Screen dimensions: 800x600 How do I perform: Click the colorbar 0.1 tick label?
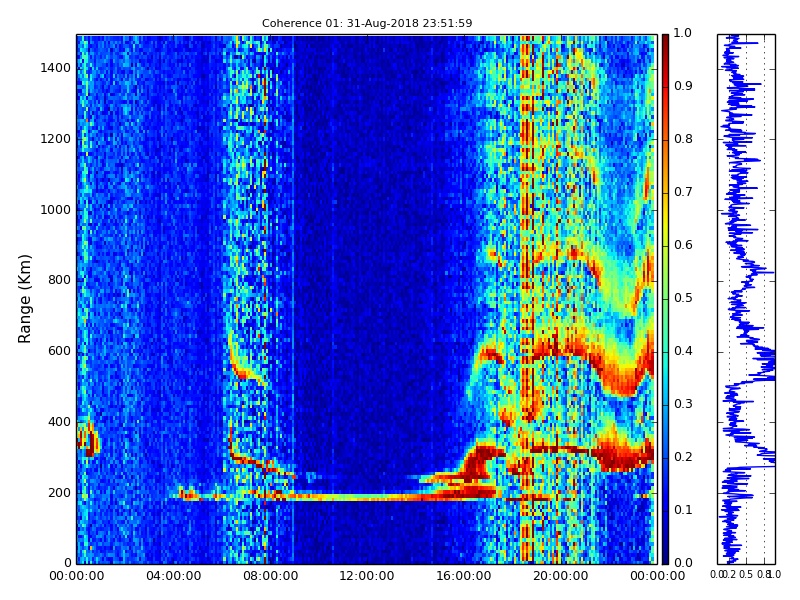point(683,510)
